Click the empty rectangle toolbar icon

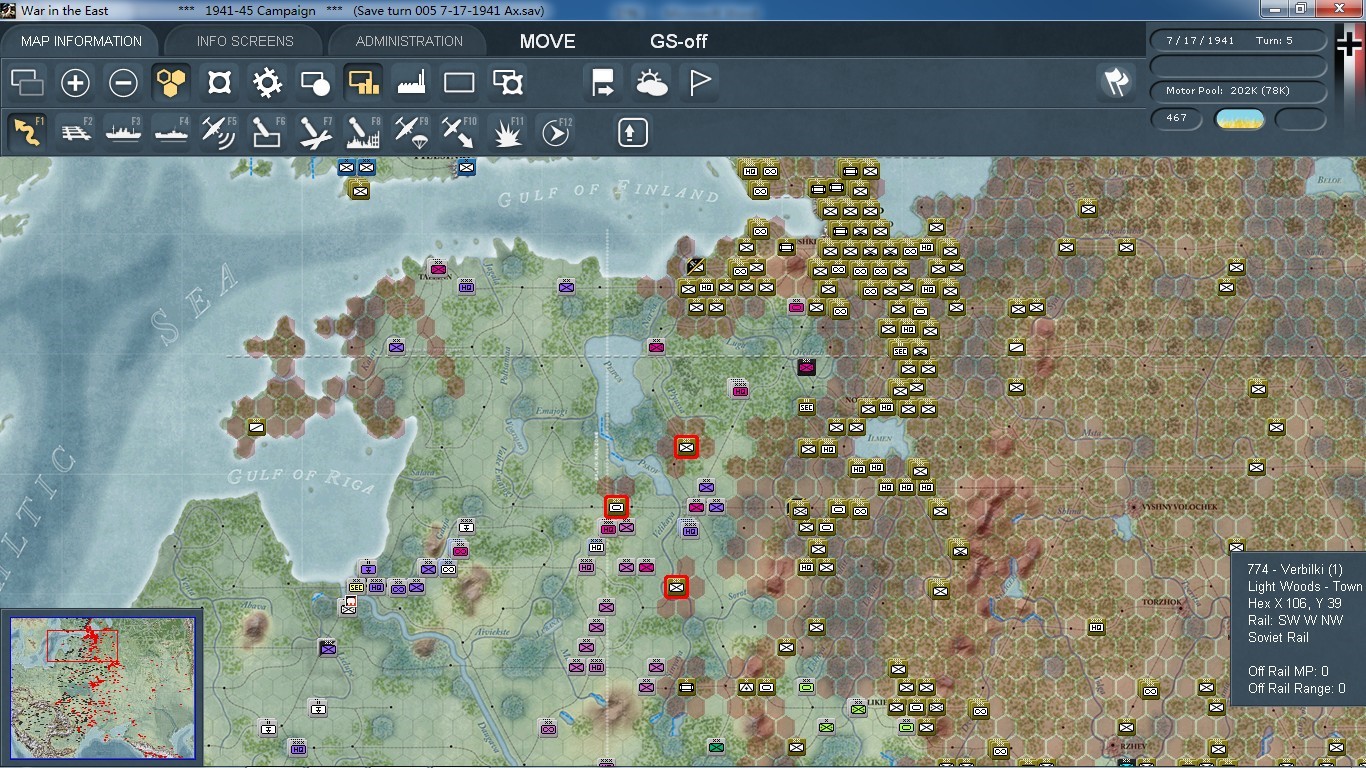pos(459,82)
